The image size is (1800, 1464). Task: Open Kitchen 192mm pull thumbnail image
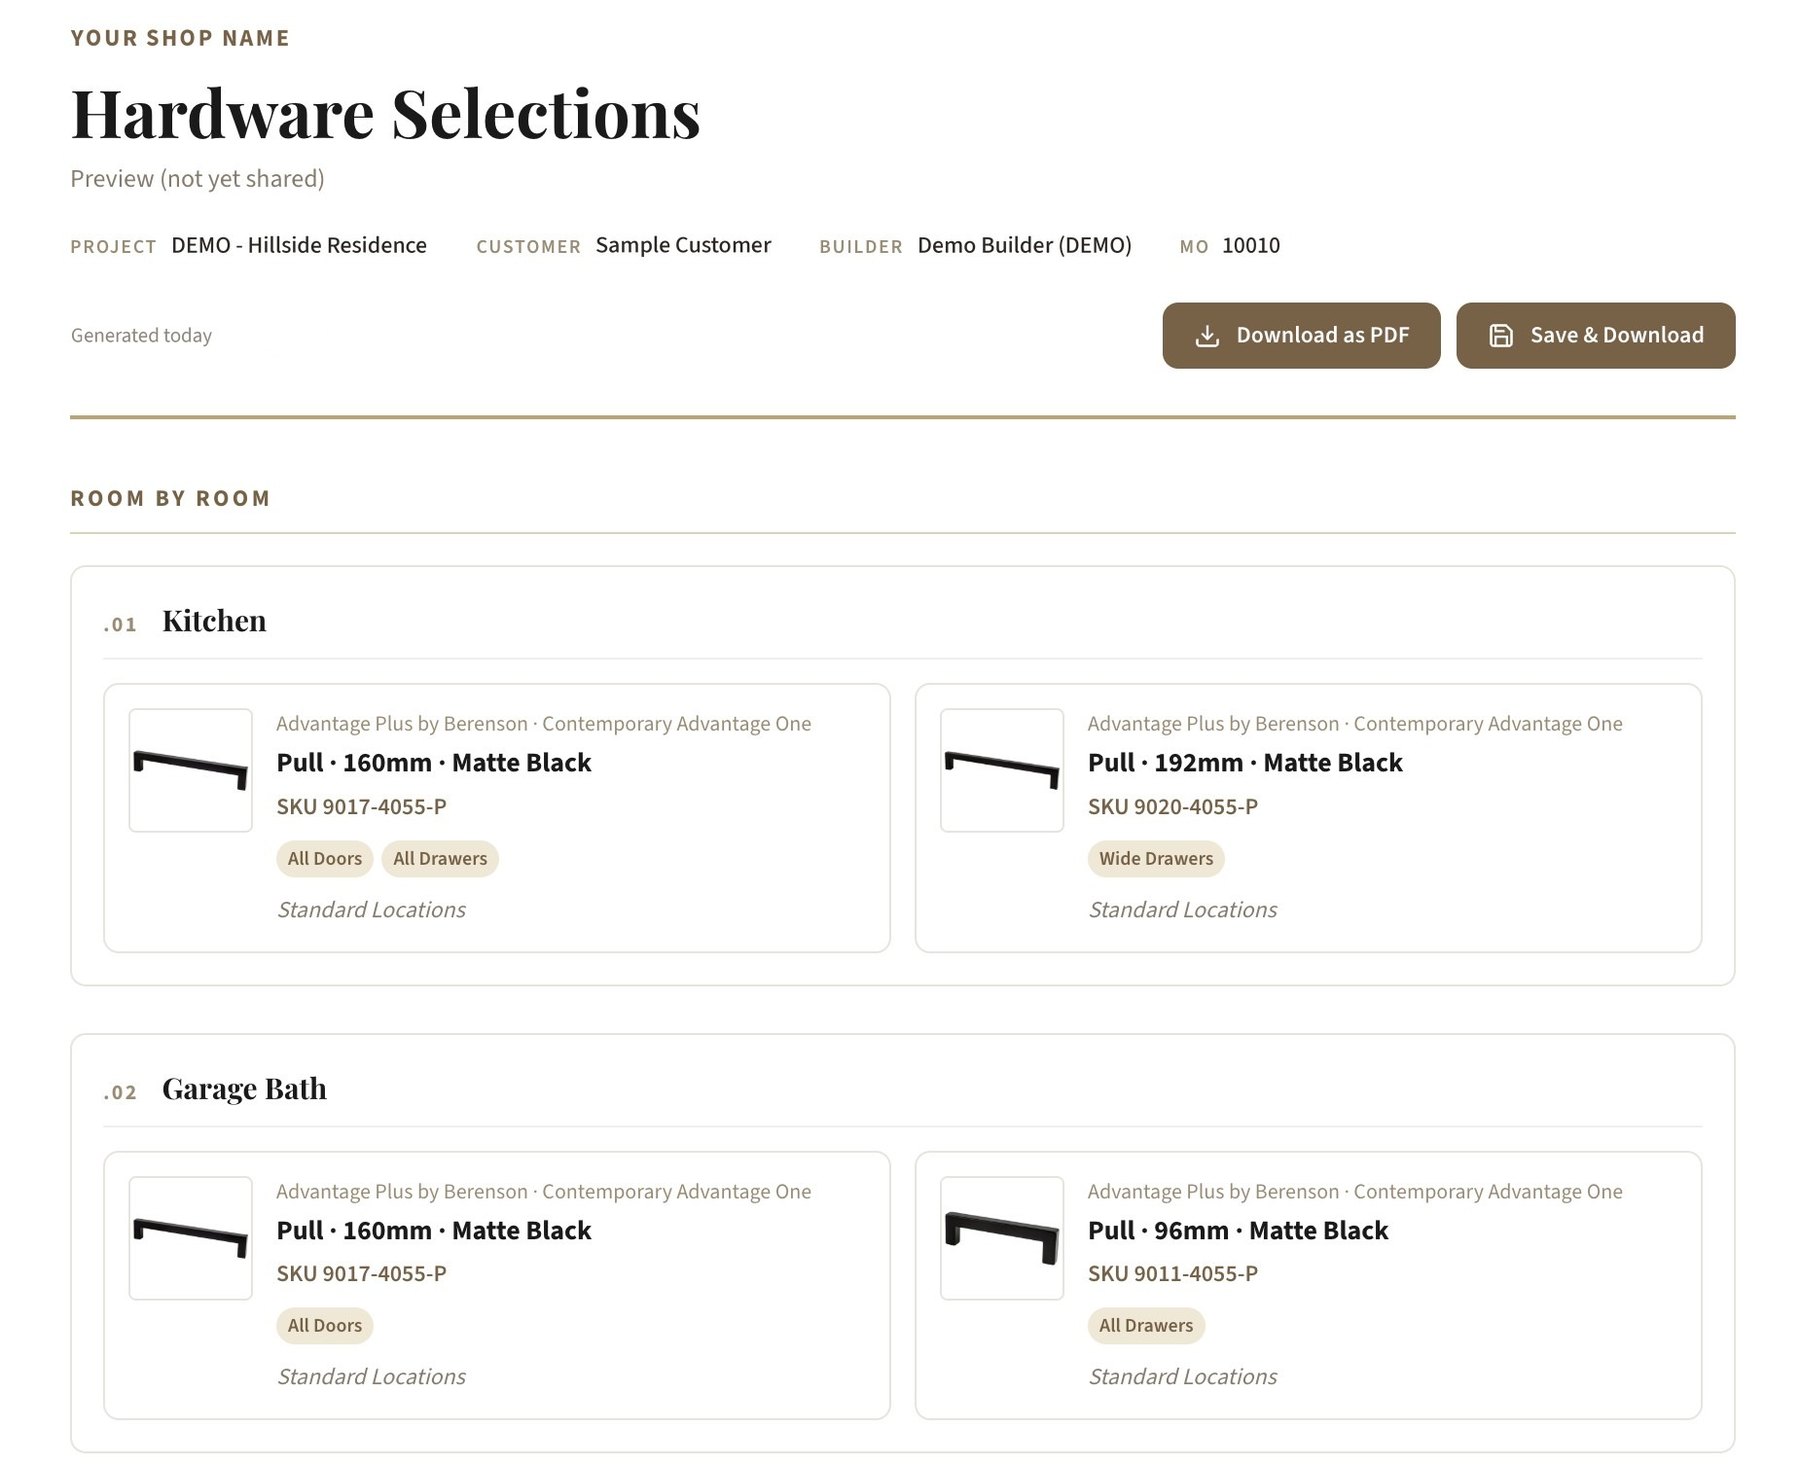click(1001, 770)
